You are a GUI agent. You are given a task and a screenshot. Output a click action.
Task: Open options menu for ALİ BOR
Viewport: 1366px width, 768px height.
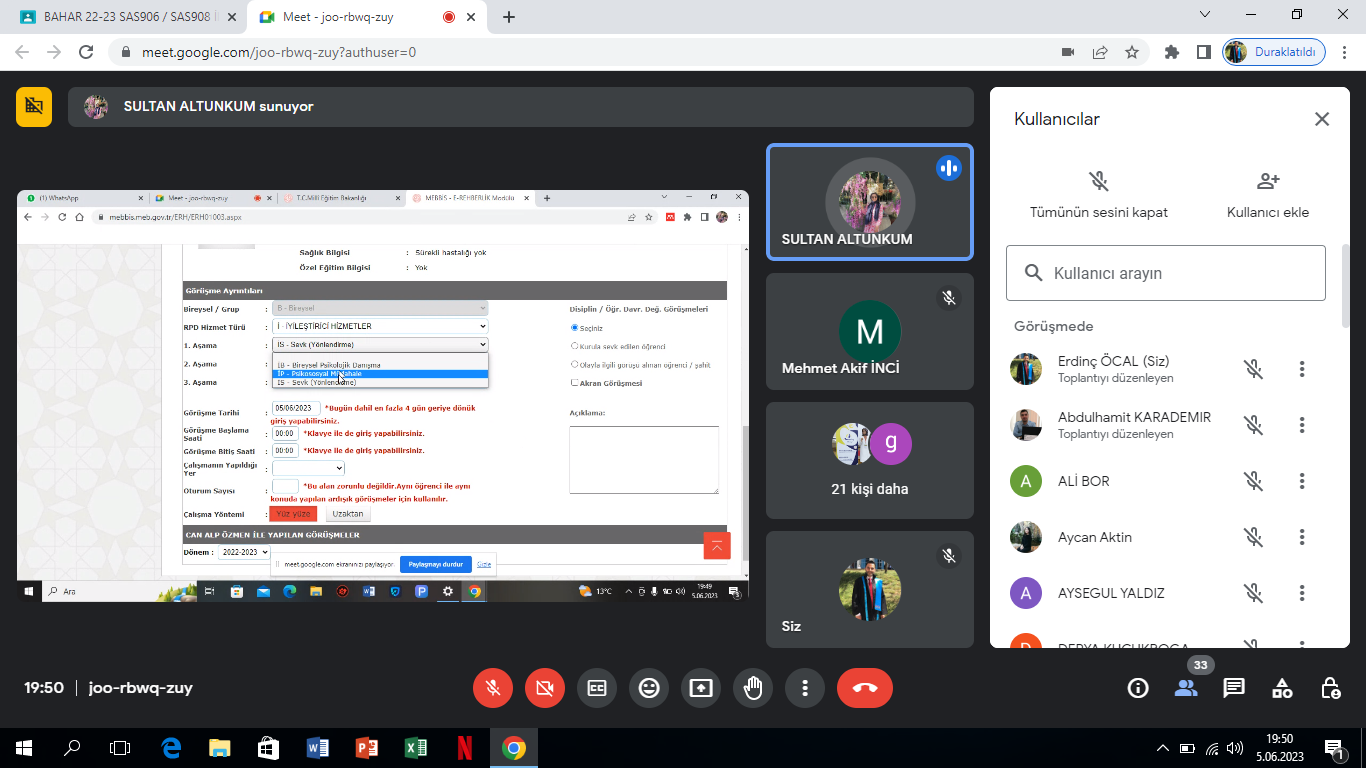[x=1302, y=481]
